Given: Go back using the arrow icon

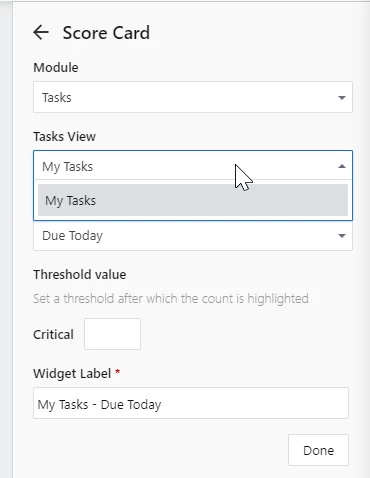Looking at the screenshot, I should 41,33.
